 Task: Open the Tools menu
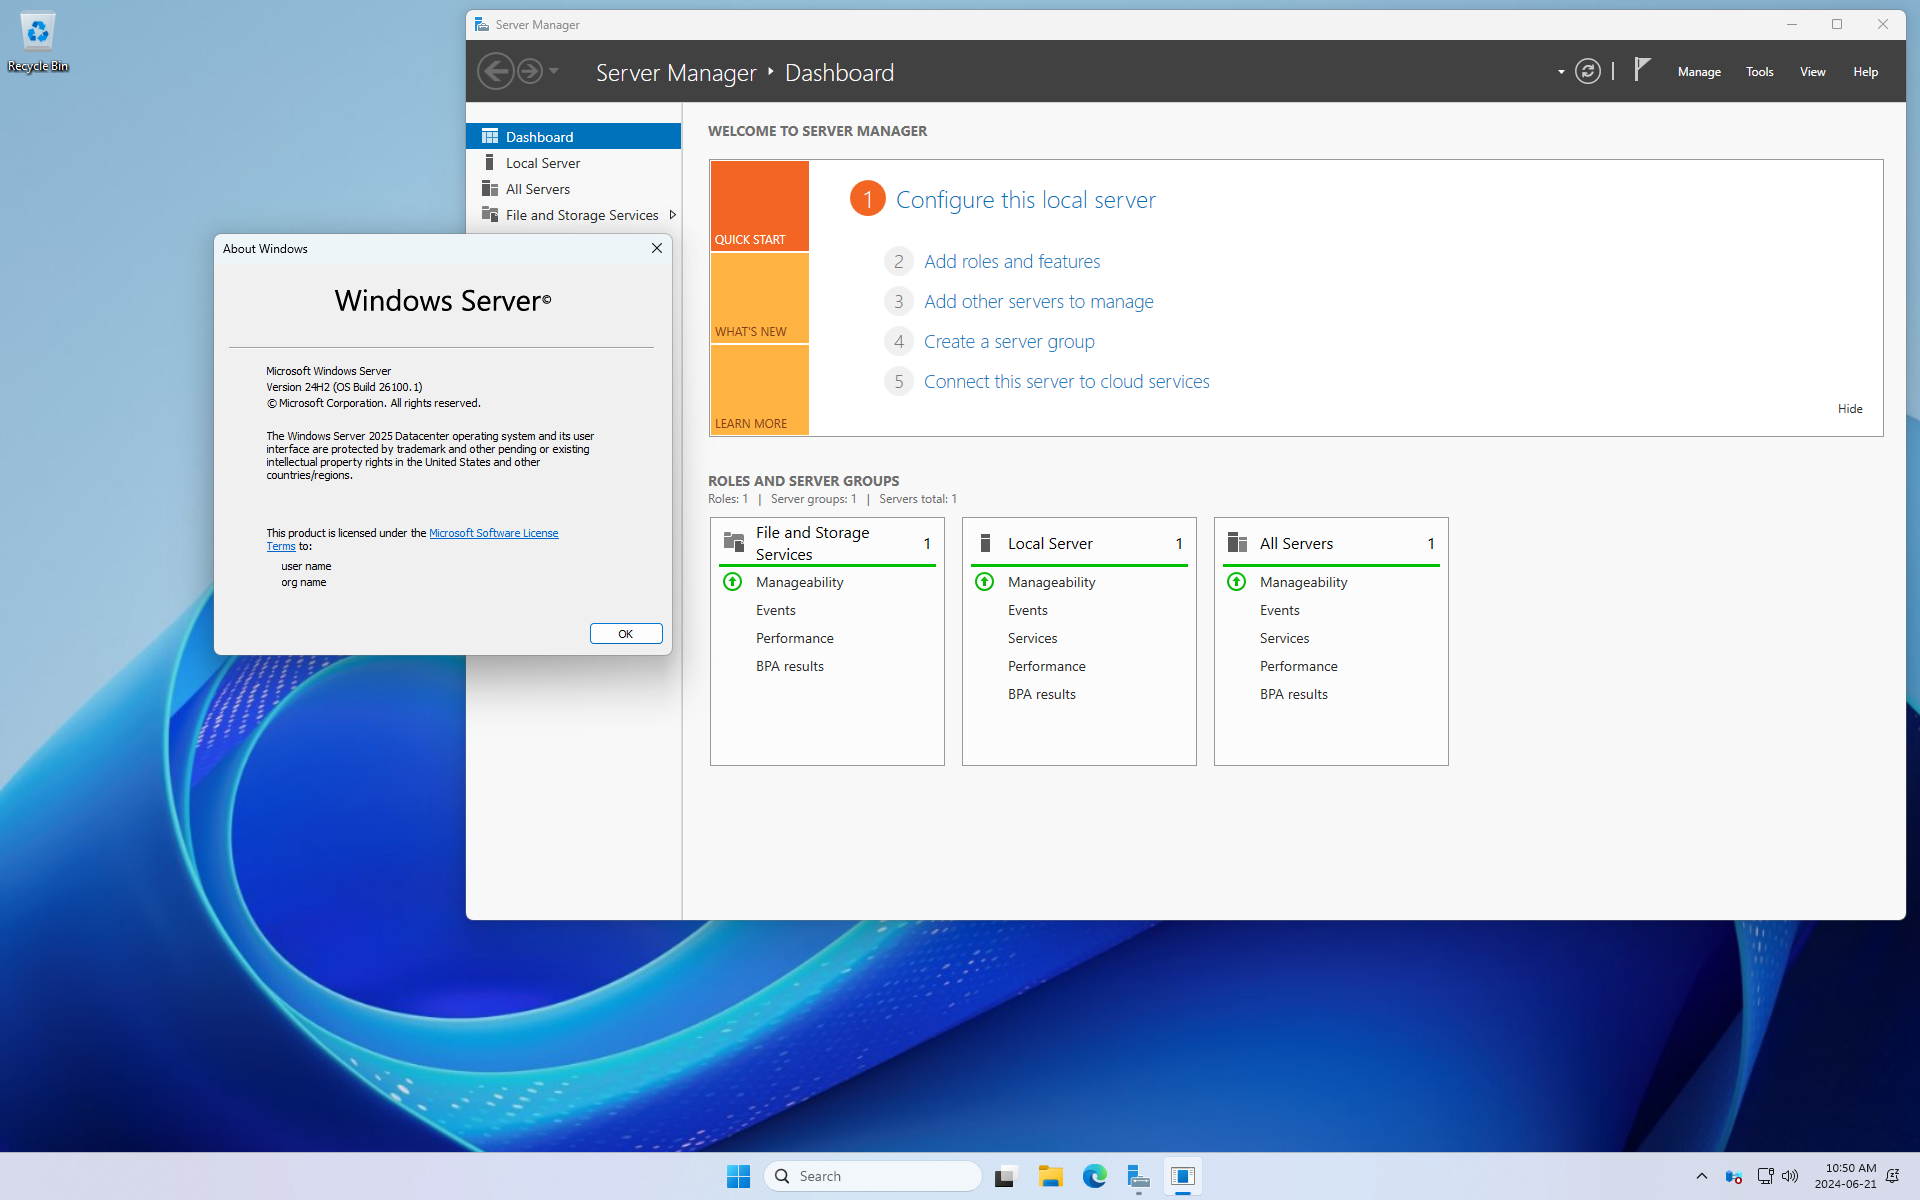pos(1759,72)
